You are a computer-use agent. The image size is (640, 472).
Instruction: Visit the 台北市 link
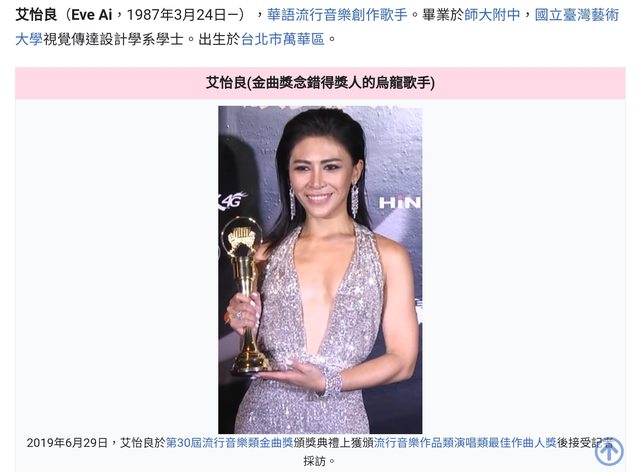tap(262, 39)
